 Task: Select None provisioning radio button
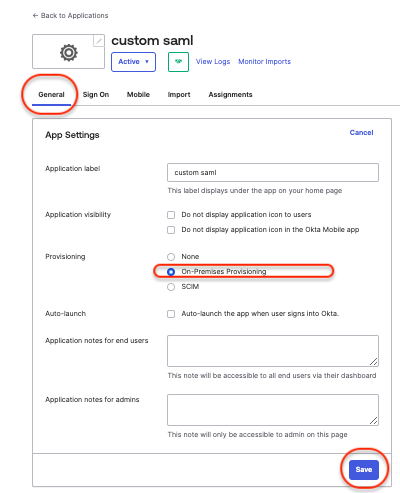coord(171,257)
